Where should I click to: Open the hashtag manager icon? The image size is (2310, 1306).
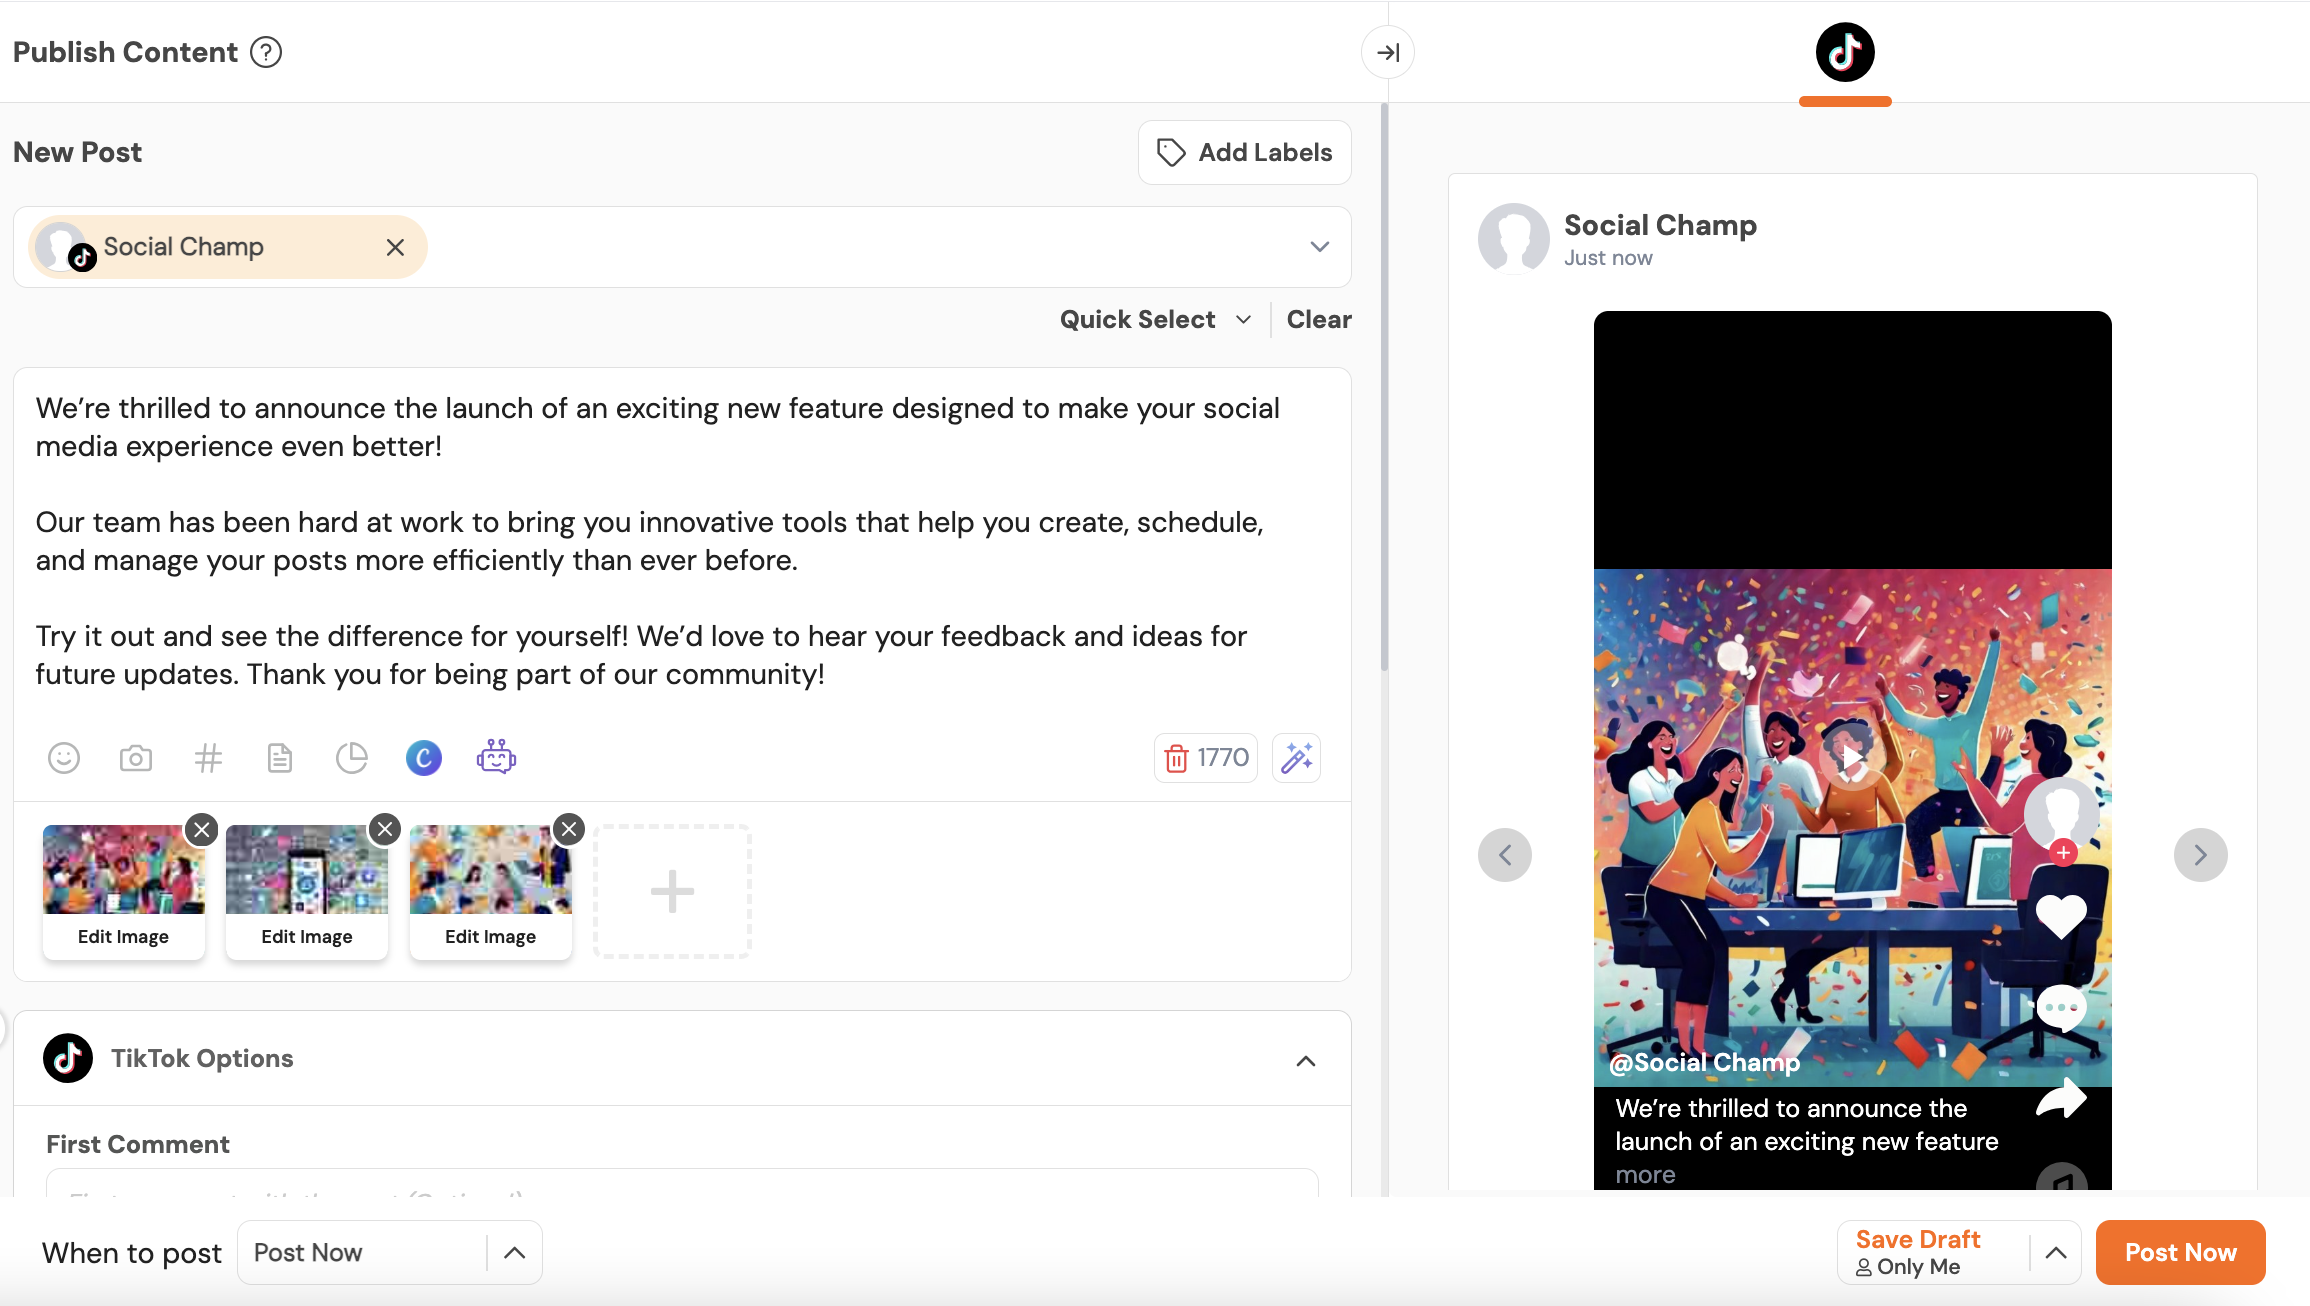(x=208, y=758)
